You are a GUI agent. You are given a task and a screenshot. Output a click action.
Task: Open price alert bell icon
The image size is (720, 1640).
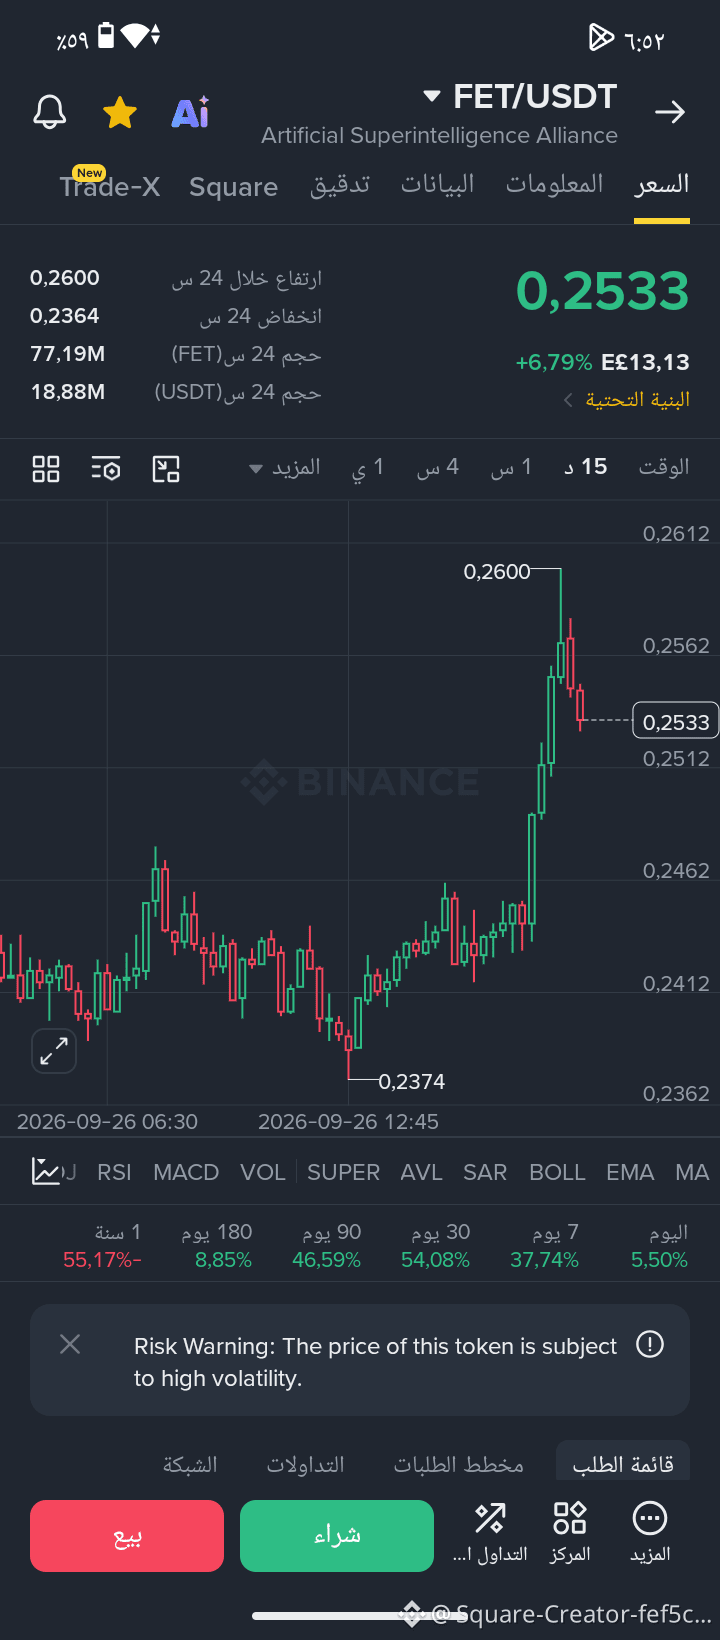(x=49, y=113)
